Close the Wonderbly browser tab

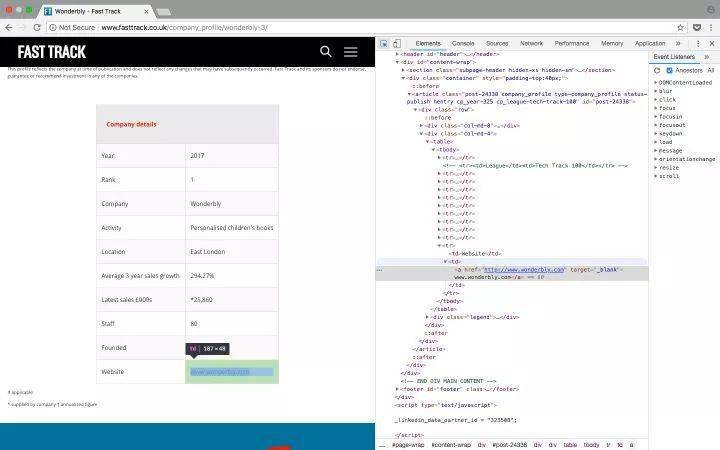point(146,11)
